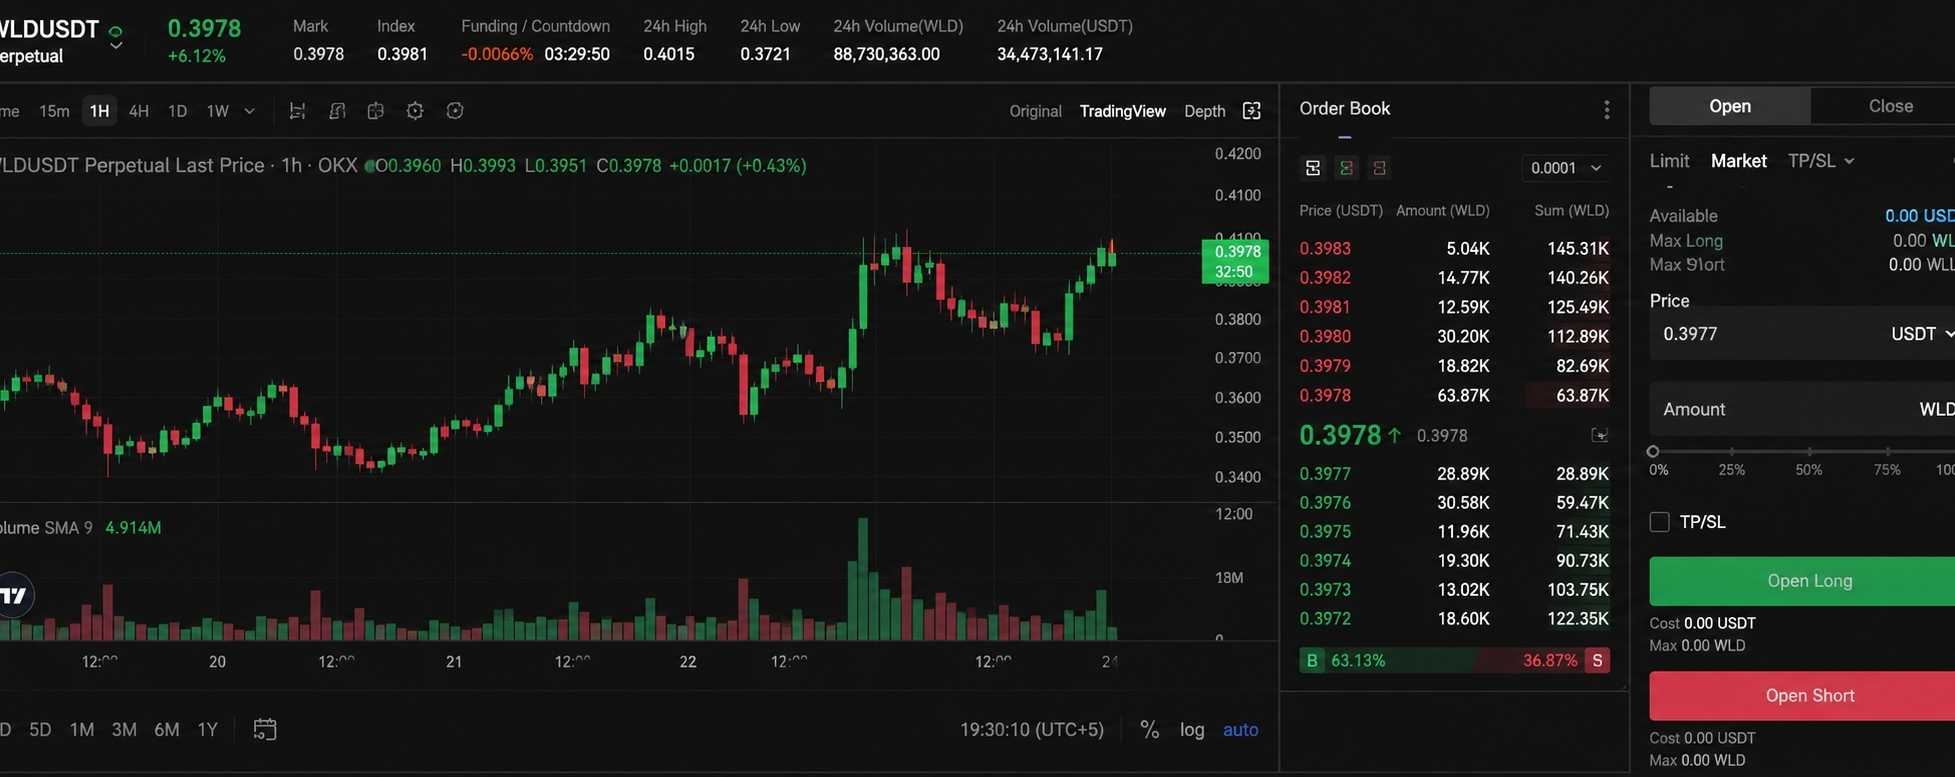This screenshot has width=1955, height=777.
Task: Click the drawing tools icon in chart toolbar
Action: click(x=337, y=111)
